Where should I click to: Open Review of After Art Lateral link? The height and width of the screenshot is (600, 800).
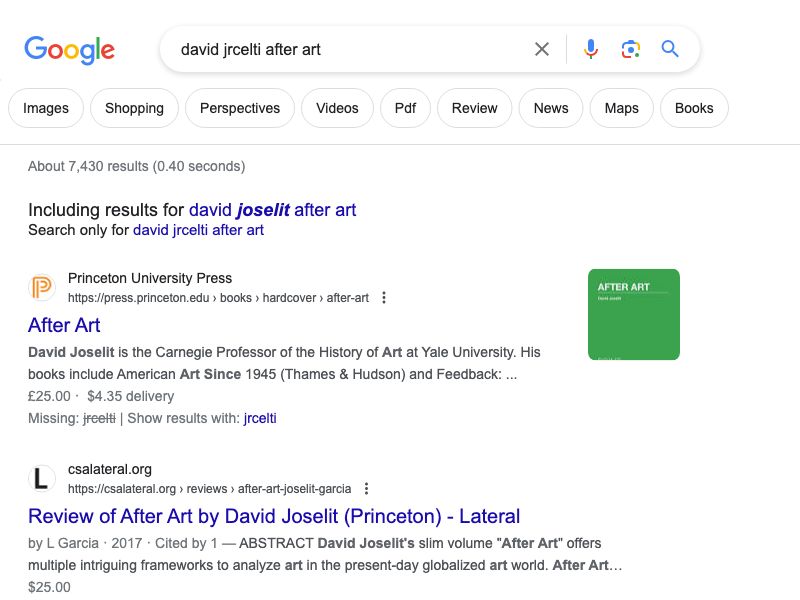(x=274, y=516)
